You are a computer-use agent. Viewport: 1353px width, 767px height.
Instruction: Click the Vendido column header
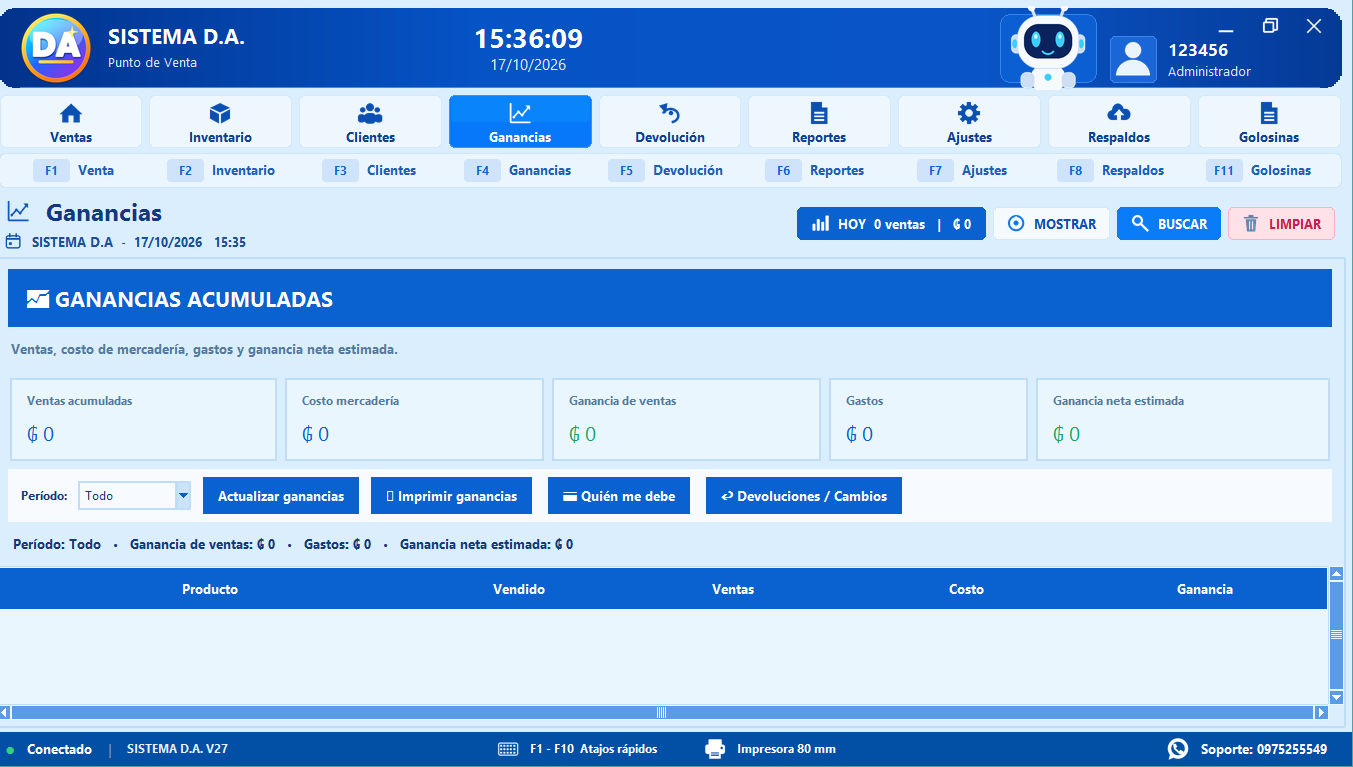coord(519,589)
